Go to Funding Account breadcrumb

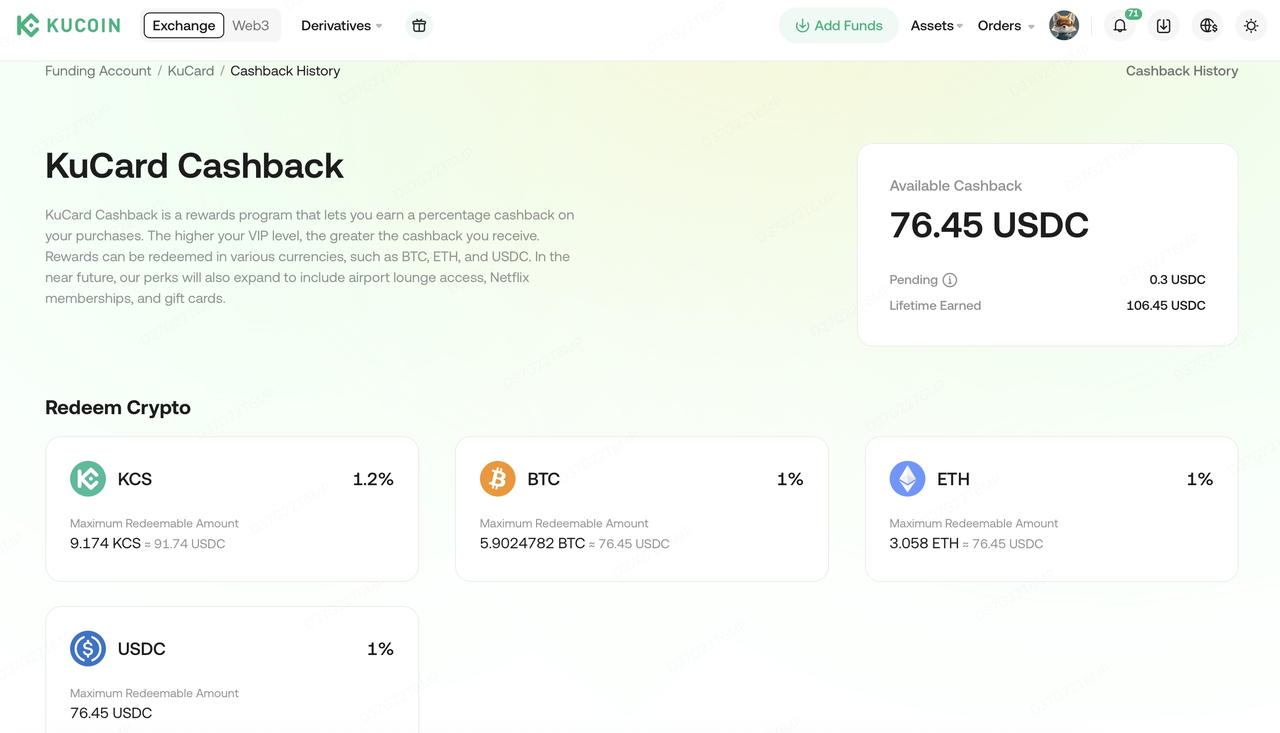tap(98, 71)
